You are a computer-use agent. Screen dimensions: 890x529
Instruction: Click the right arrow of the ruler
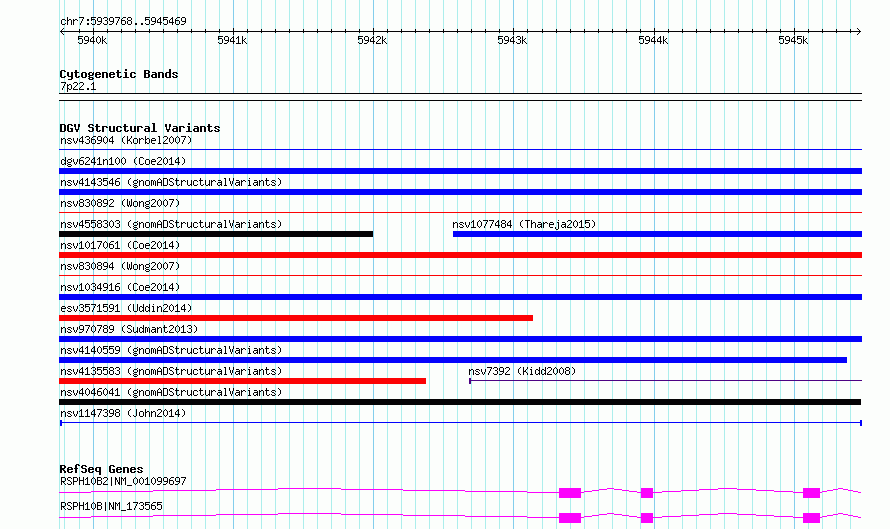click(858, 31)
